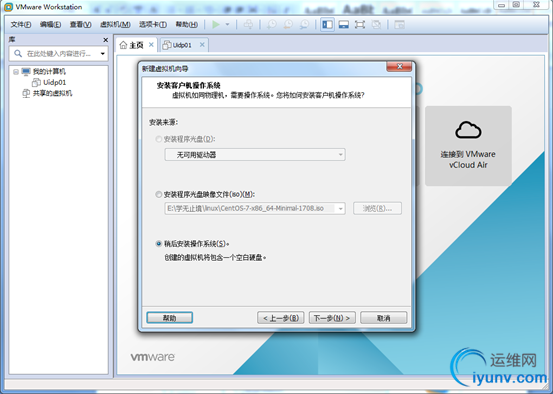This screenshot has height=394, width=553.
Task: Open the library search dropdown arrow
Action: pyautogui.click(x=103, y=54)
